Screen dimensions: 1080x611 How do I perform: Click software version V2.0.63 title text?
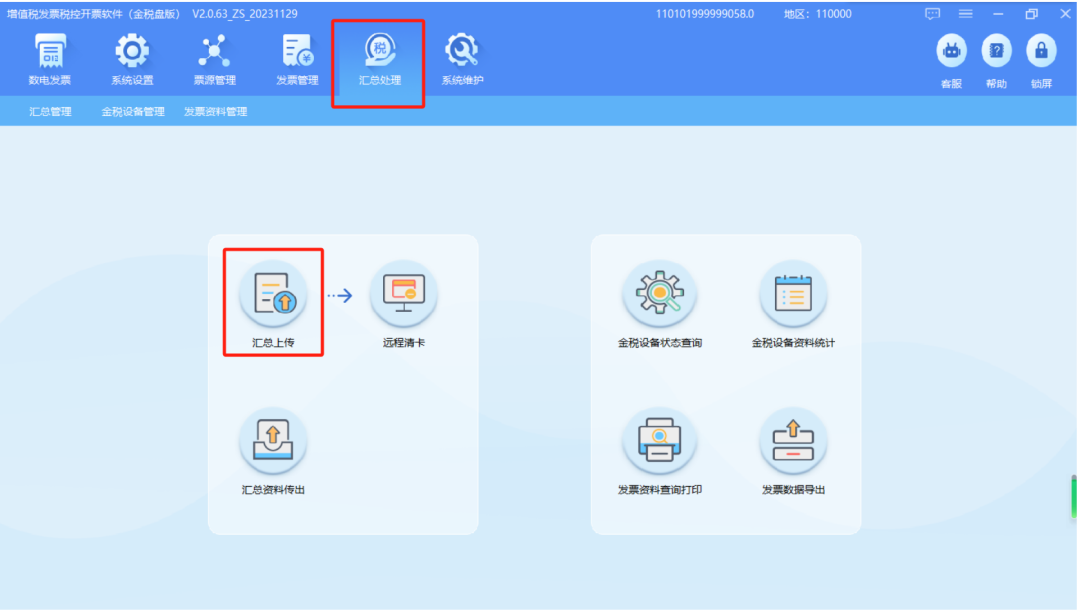pyautogui.click(x=245, y=14)
